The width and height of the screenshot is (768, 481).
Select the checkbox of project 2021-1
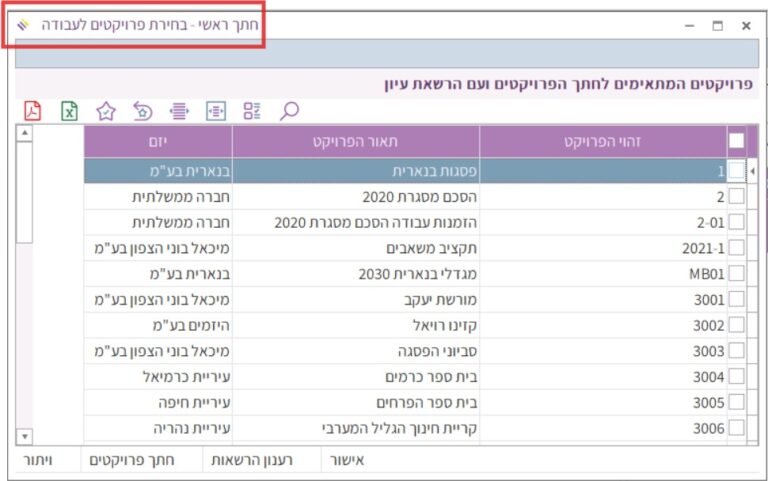point(736,247)
